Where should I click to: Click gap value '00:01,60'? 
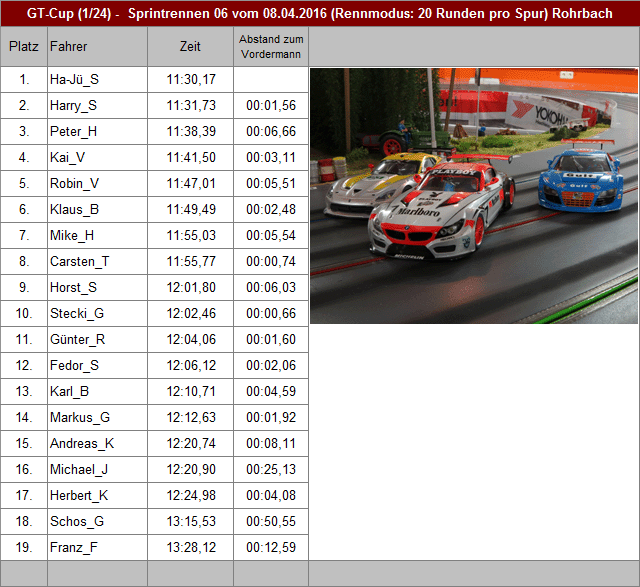click(271, 340)
